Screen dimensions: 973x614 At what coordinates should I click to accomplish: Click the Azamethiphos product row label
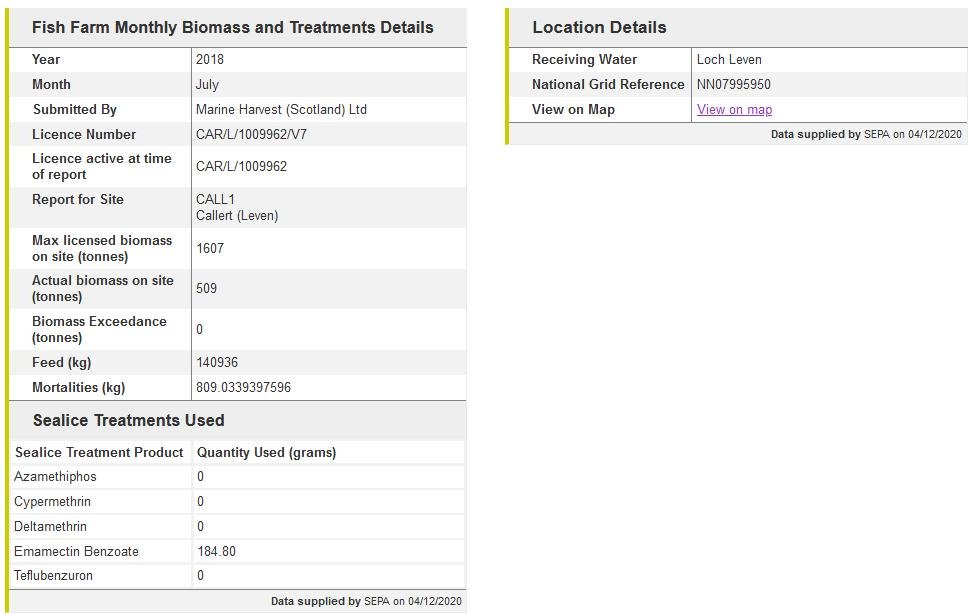coord(55,477)
